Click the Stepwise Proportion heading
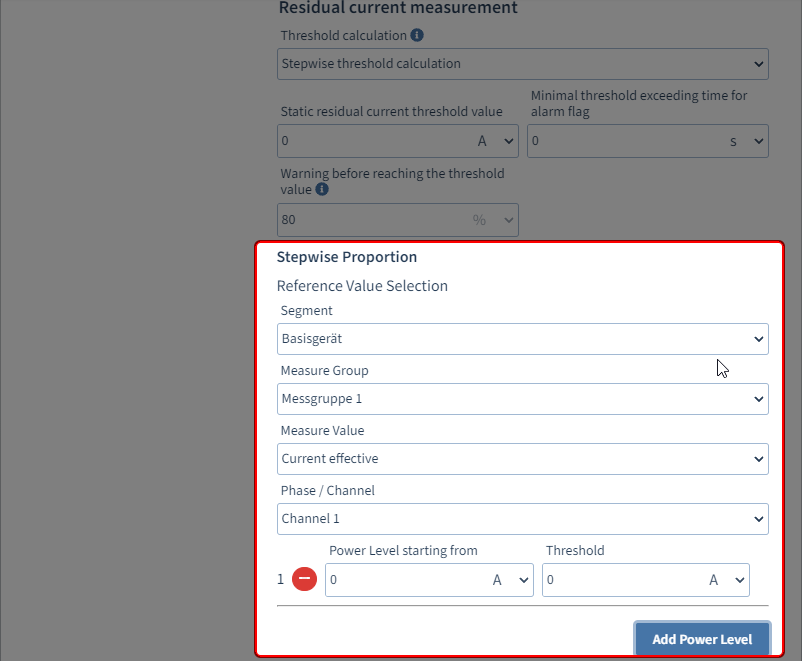 347,257
